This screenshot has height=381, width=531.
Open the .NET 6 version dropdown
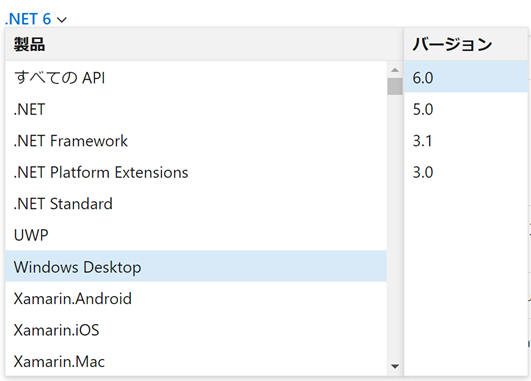pyautogui.click(x=36, y=19)
